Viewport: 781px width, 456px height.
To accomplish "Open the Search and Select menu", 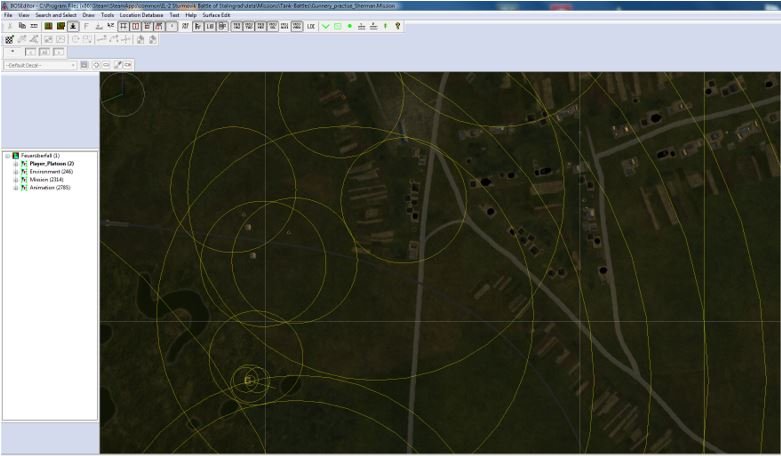I will tap(56, 15).
